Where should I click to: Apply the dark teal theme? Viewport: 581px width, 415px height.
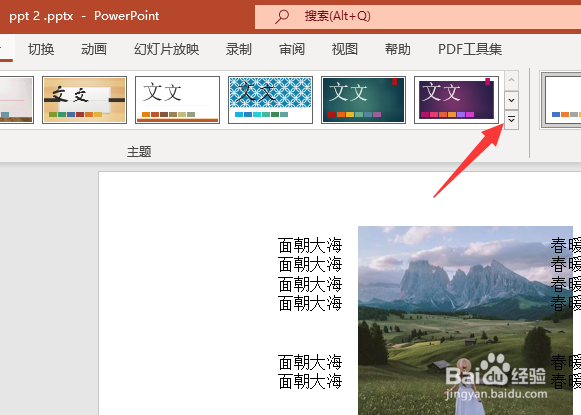click(x=363, y=100)
